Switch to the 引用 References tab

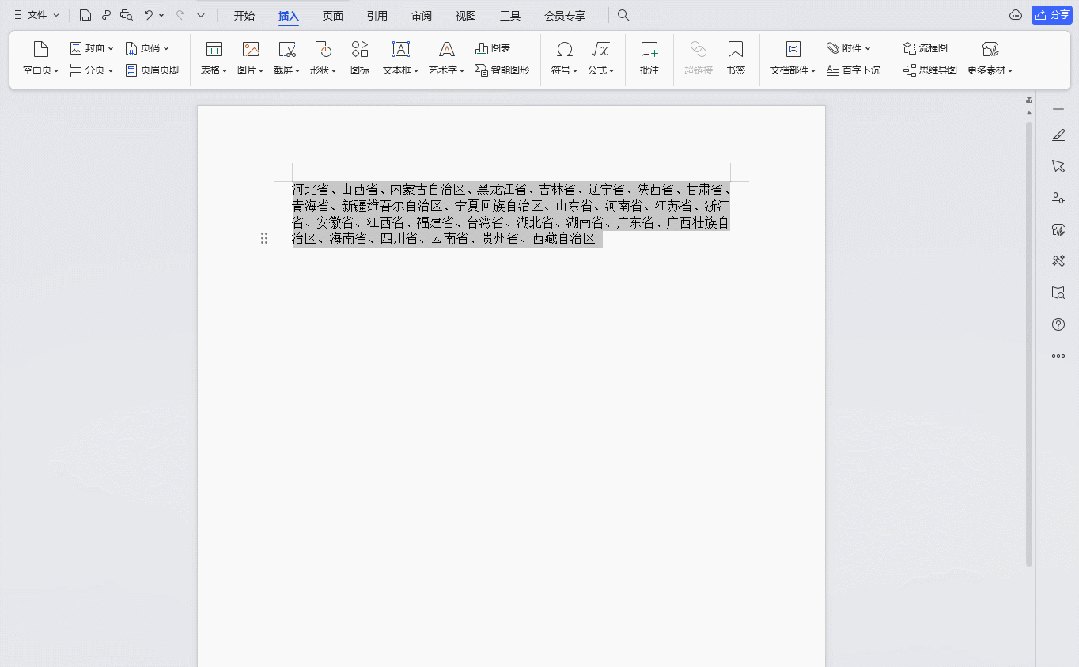click(x=377, y=15)
